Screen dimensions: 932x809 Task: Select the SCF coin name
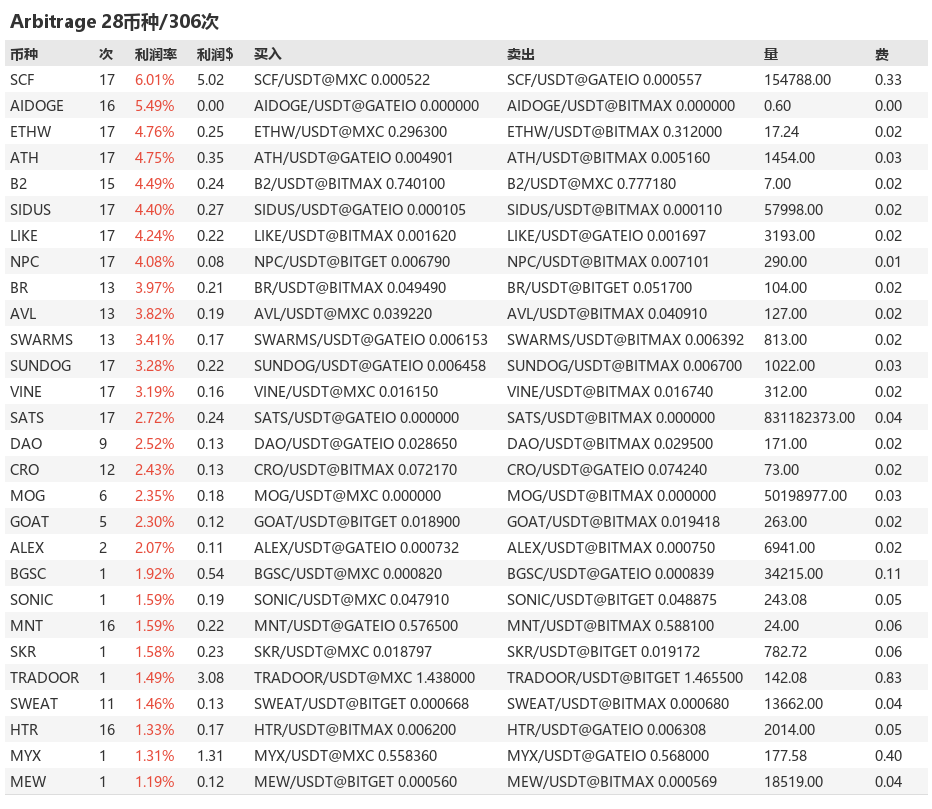[22, 80]
